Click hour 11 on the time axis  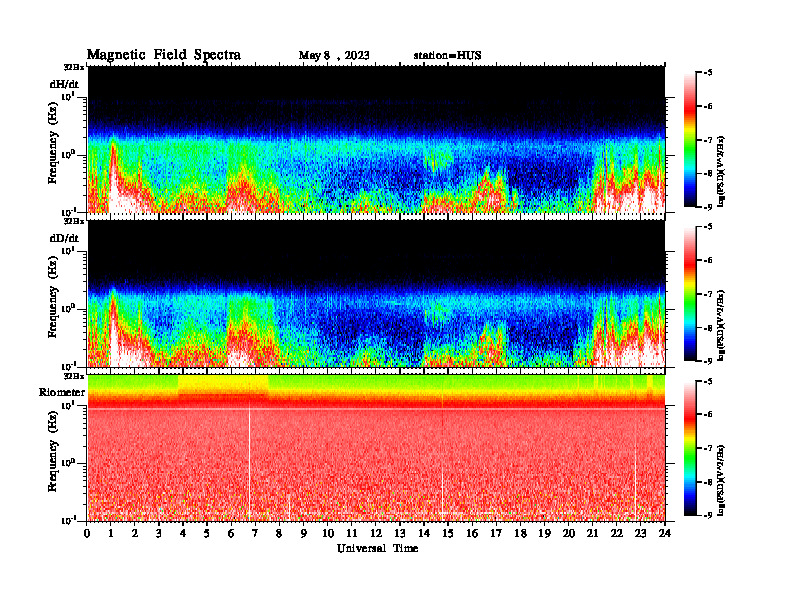tap(352, 533)
